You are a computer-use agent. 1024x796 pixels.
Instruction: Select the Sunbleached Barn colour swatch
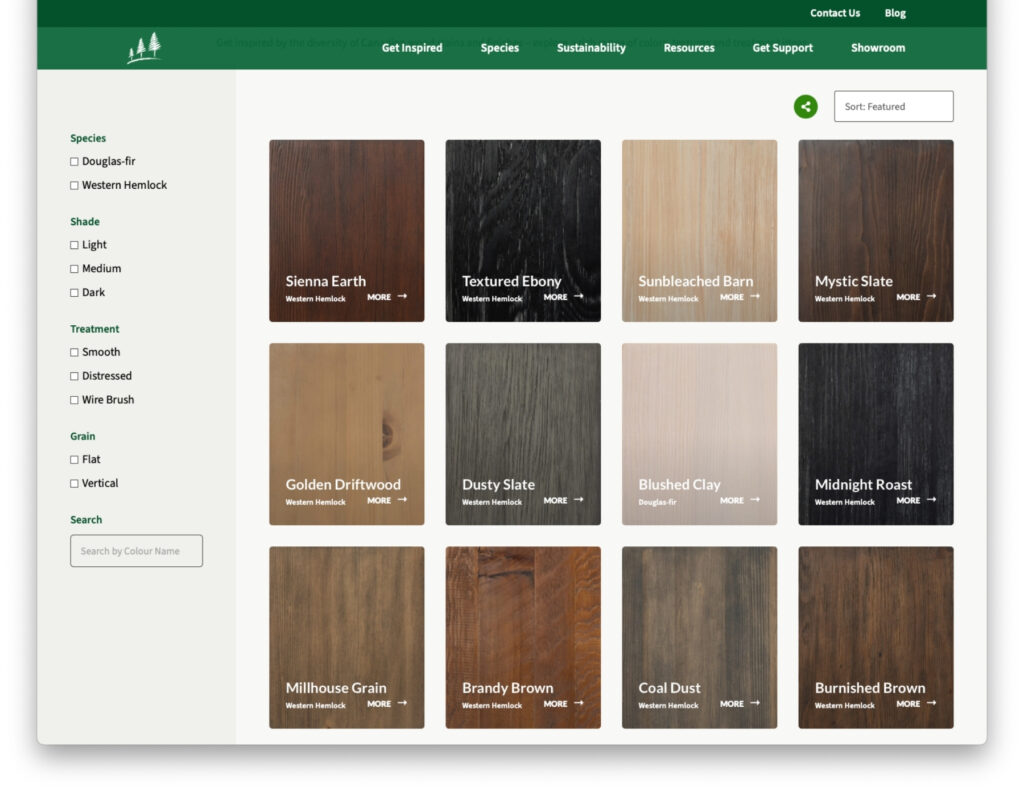[699, 220]
